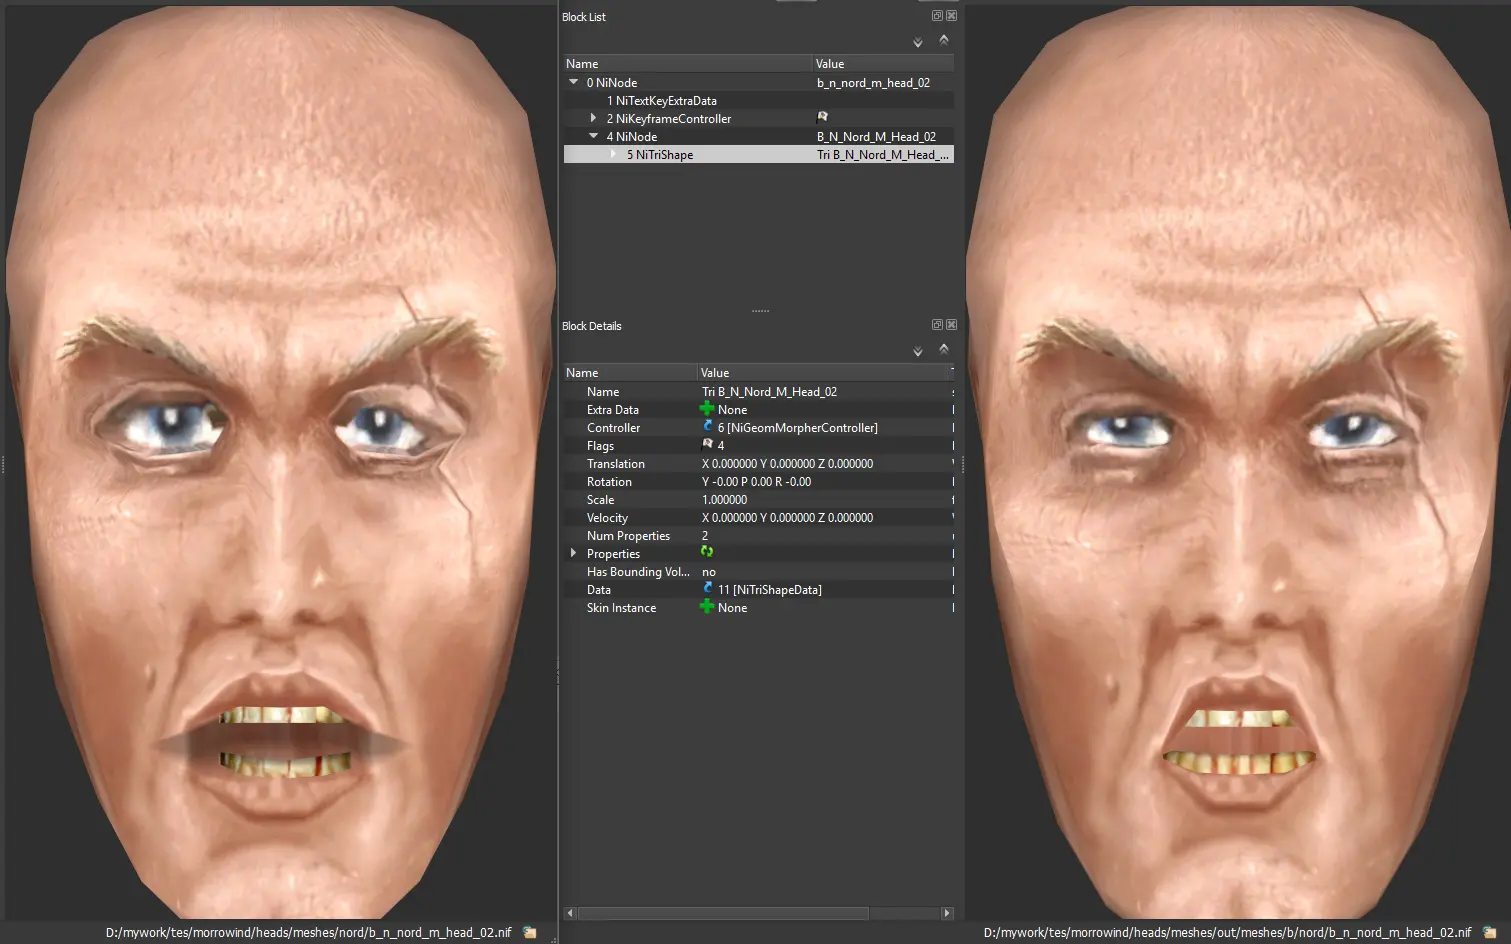Screen dimensions: 1511x944
Task: Click folder icon next to right output path
Action: 1490,932
